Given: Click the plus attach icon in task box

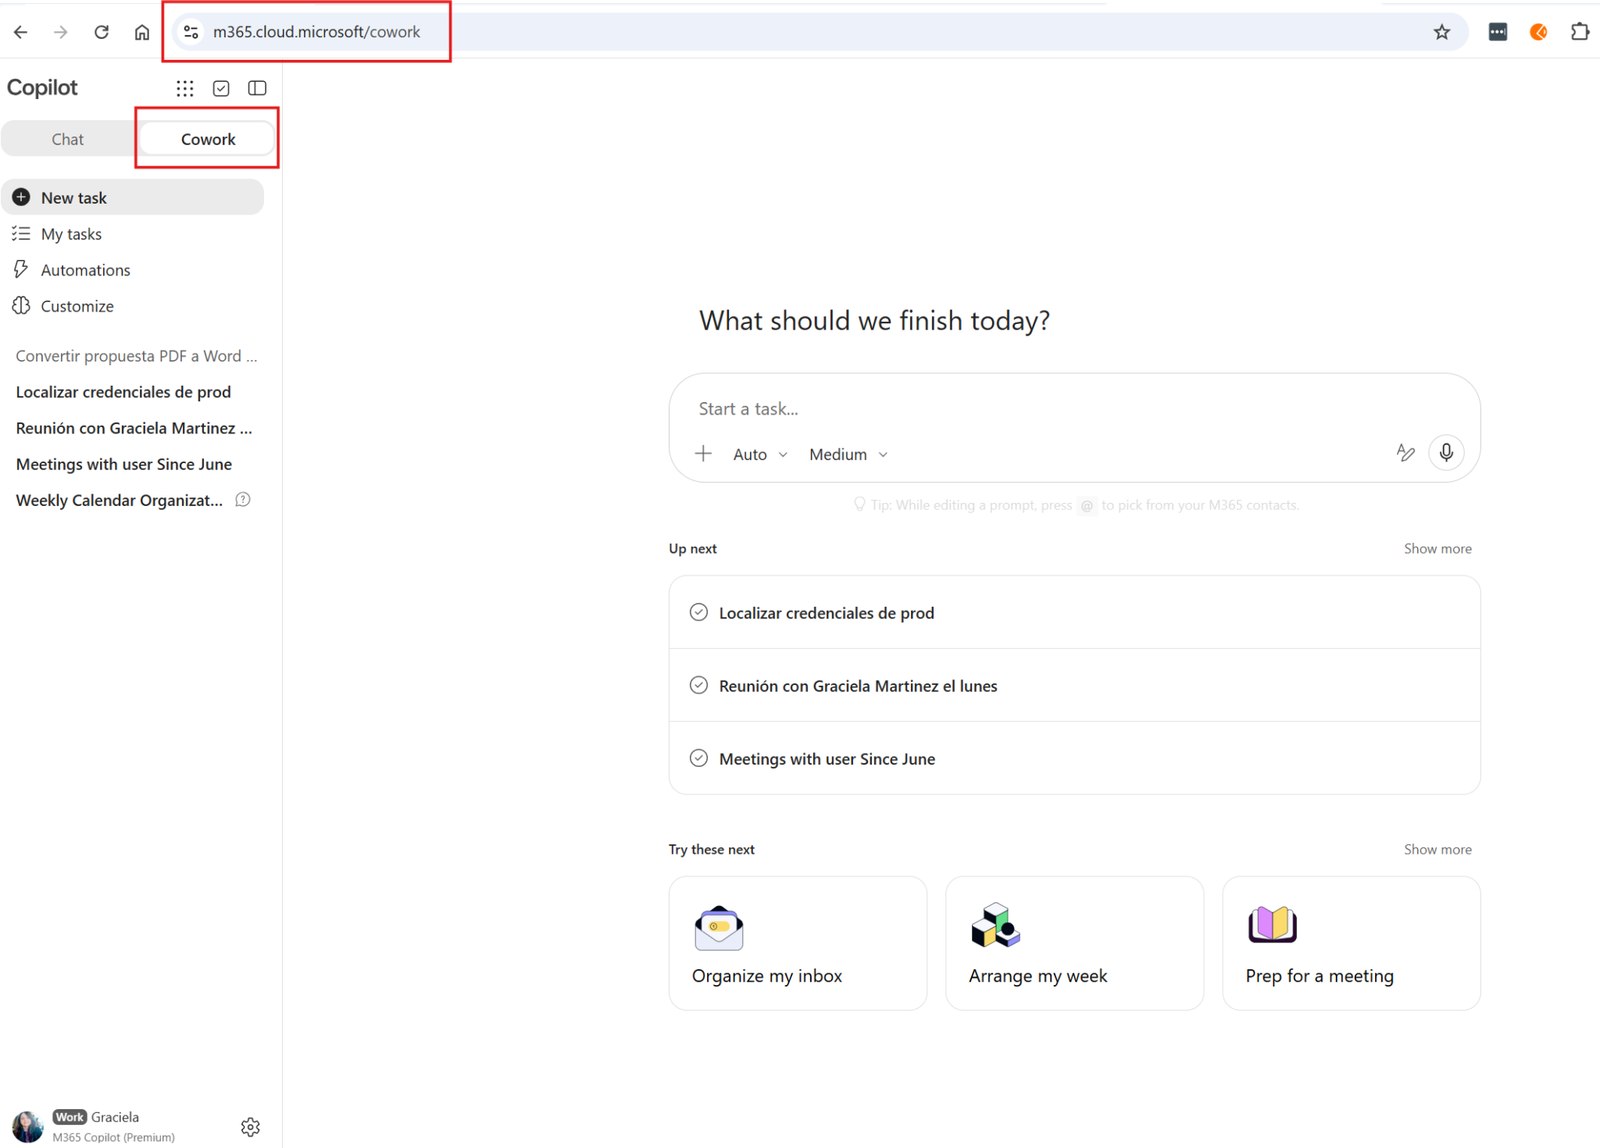Looking at the screenshot, I should coord(703,454).
